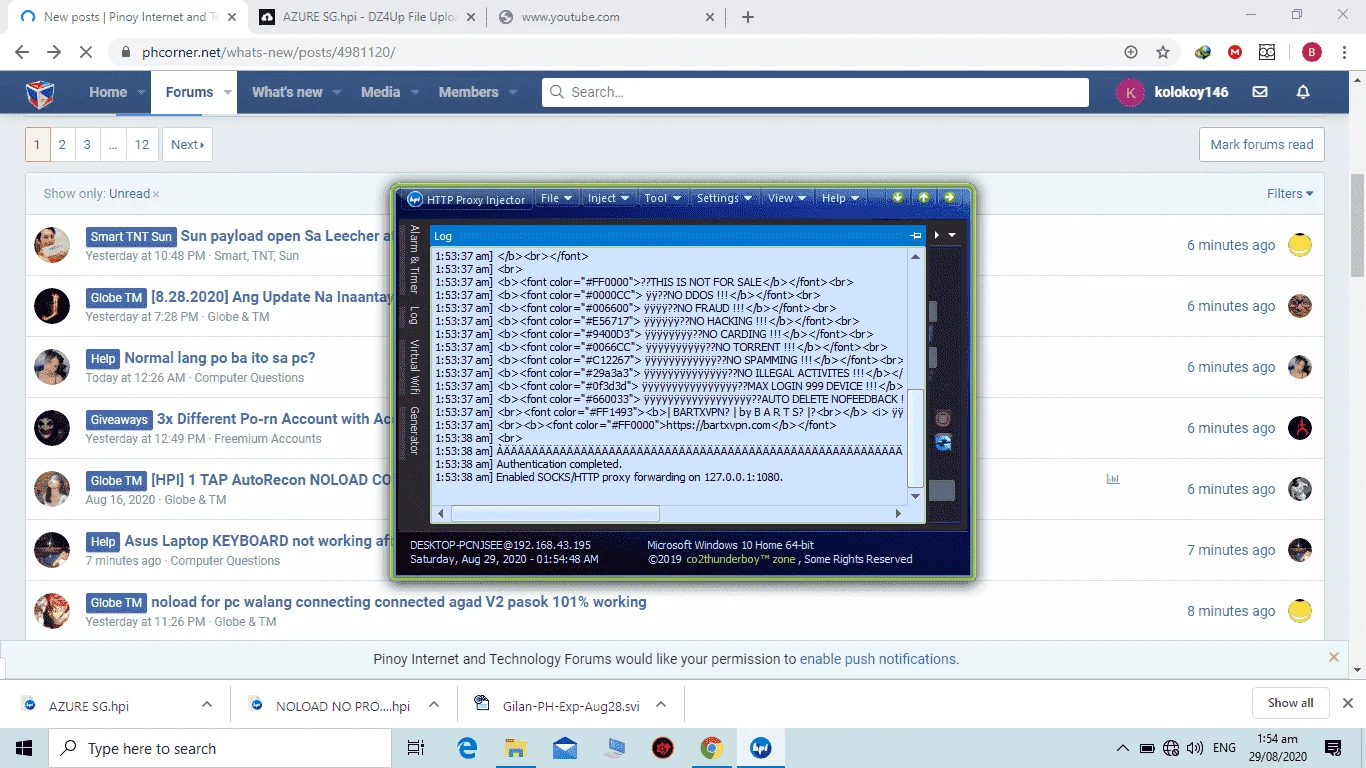The height and width of the screenshot is (768, 1366).
Task: Open the inbox envelope icon
Action: pos(1260,92)
